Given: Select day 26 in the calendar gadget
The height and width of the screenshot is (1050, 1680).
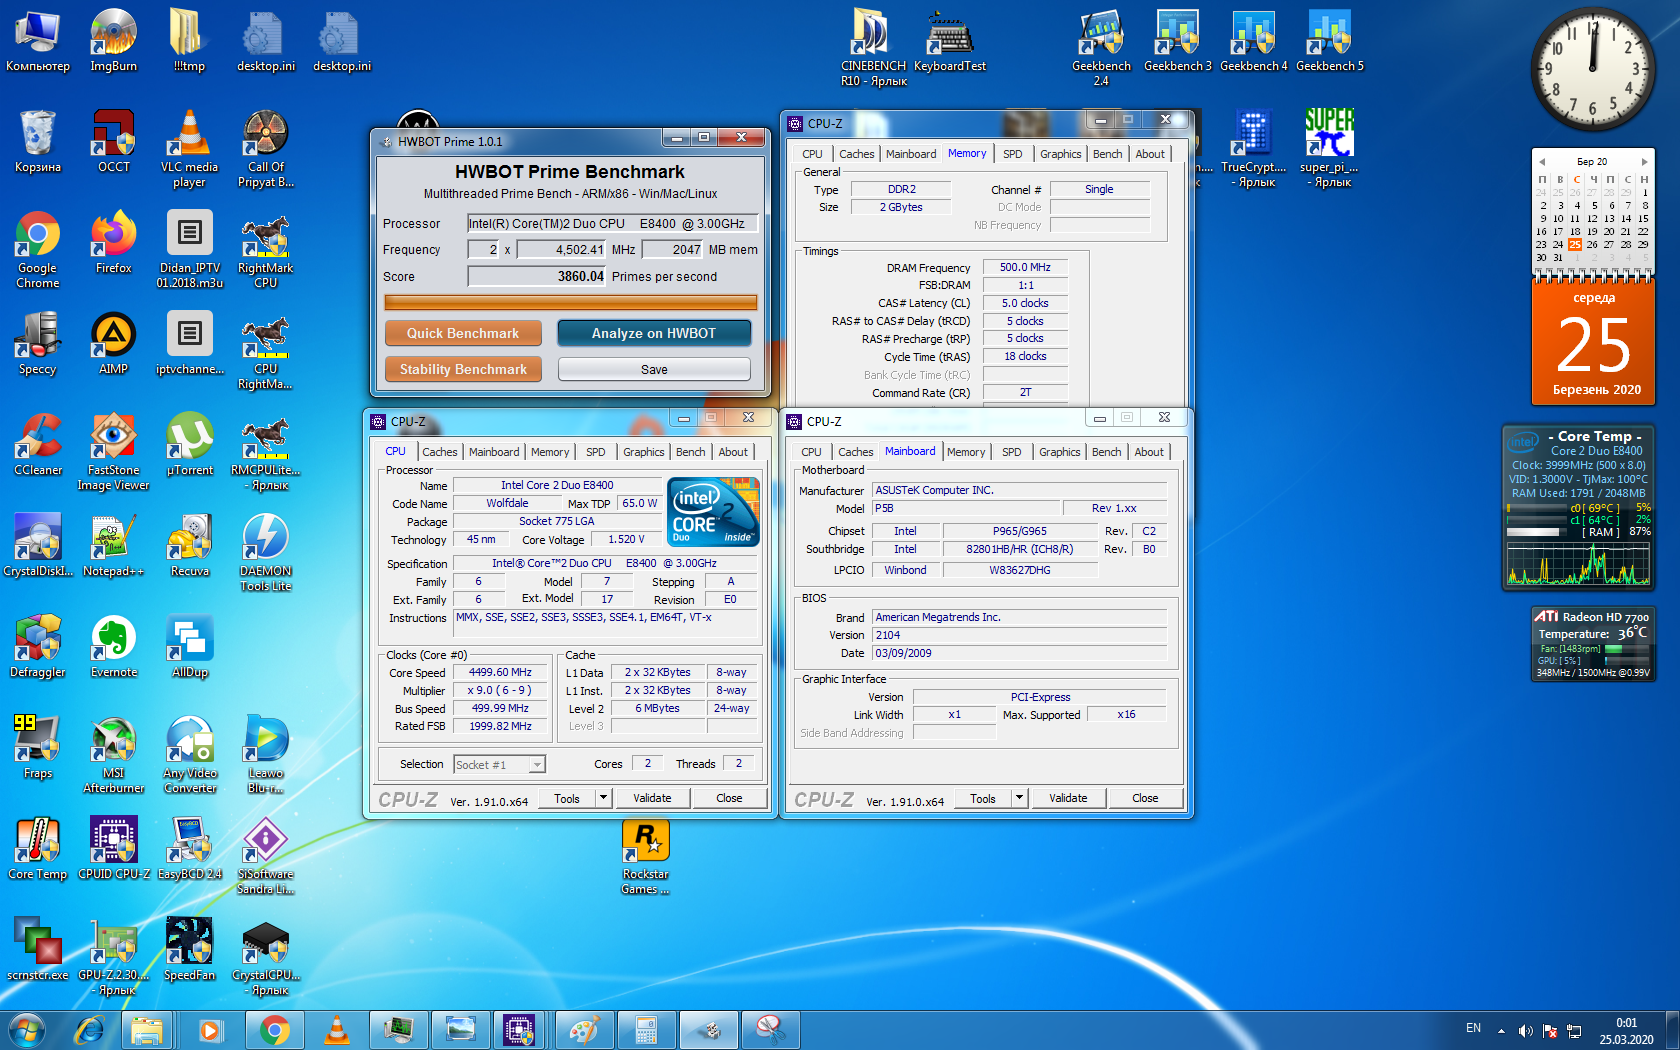Looking at the screenshot, I should pyautogui.click(x=1592, y=244).
